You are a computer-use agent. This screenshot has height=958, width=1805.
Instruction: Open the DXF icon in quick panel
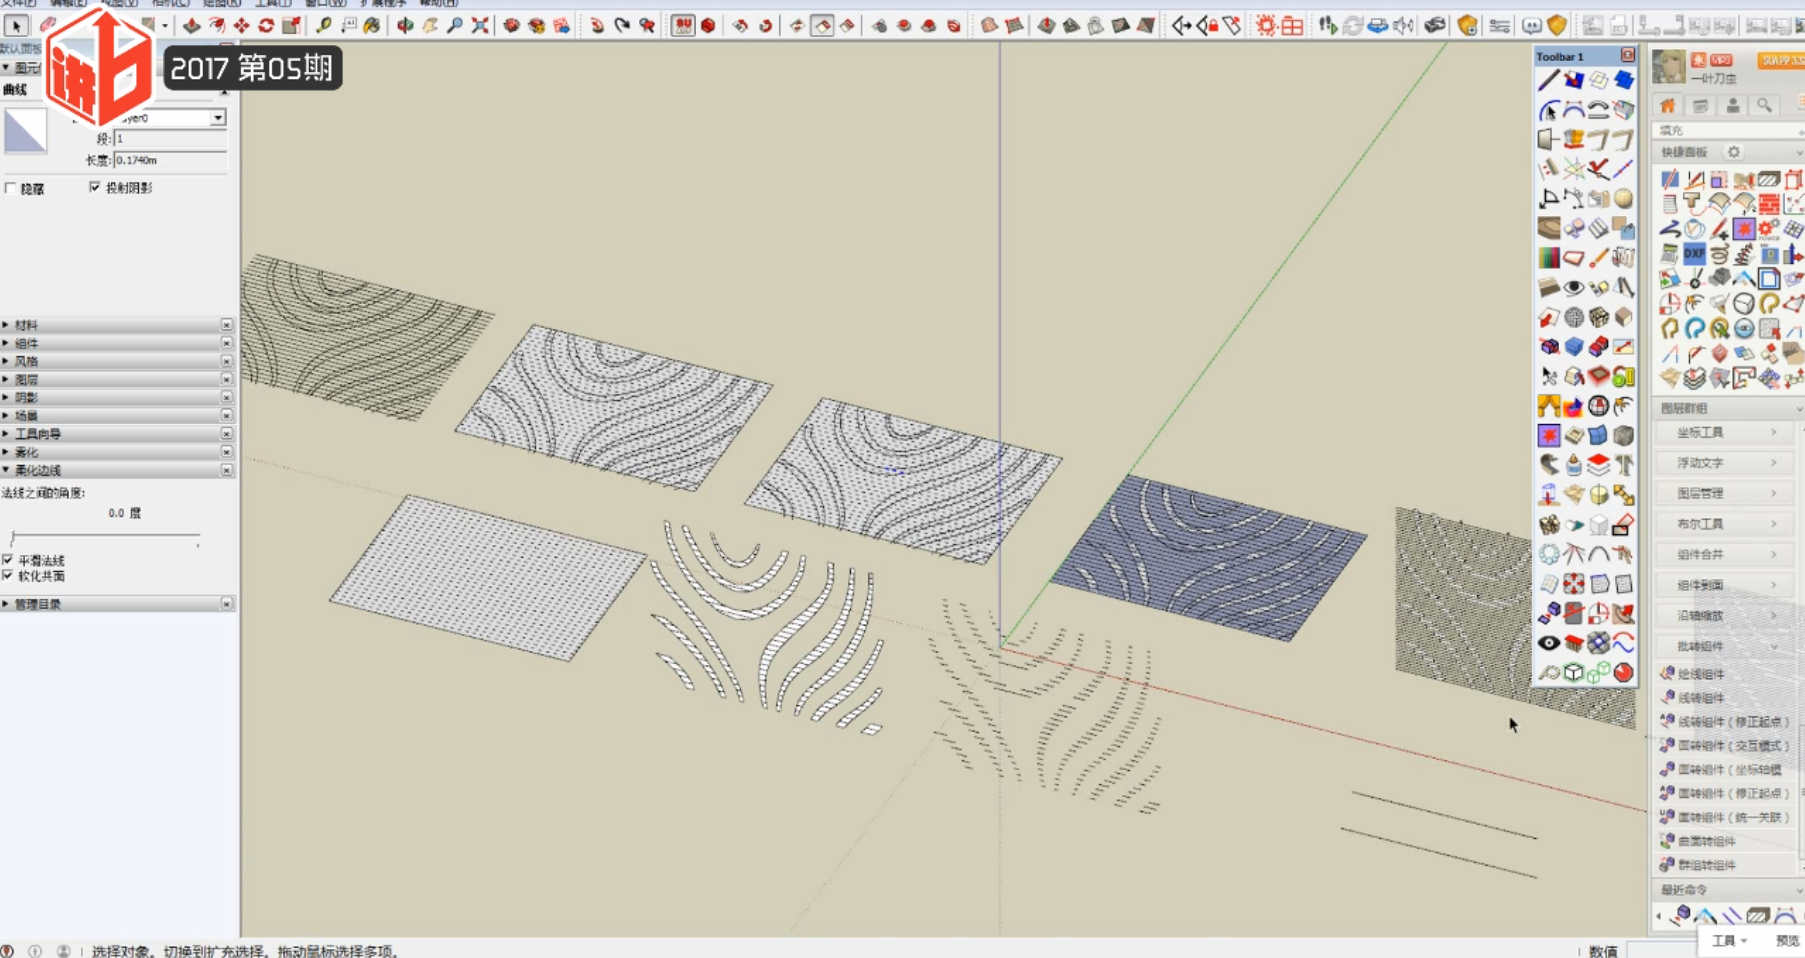[x=1694, y=254]
